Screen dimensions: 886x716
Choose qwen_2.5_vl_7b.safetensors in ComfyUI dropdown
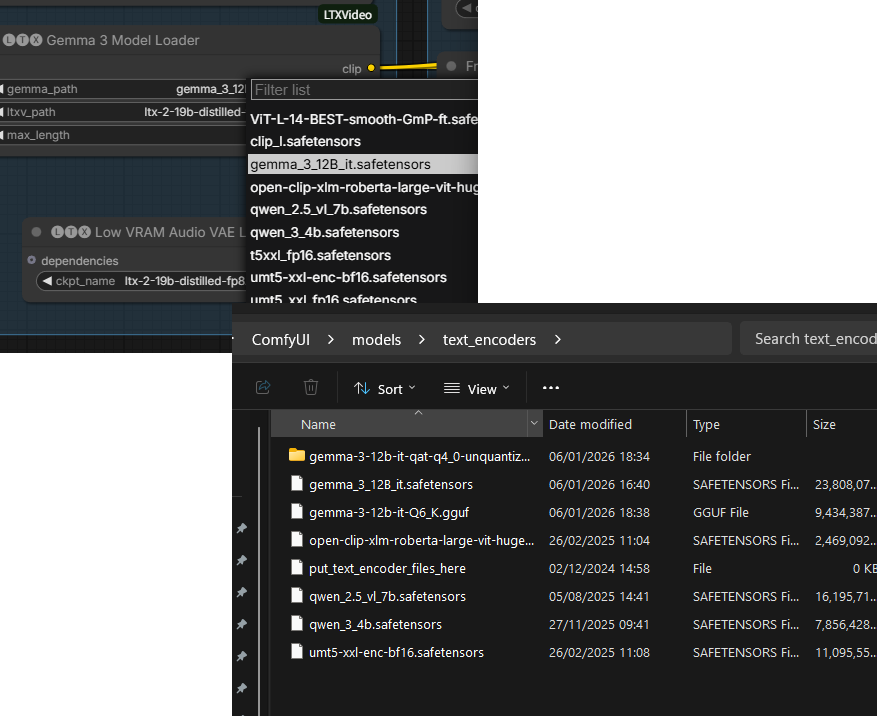363,210
